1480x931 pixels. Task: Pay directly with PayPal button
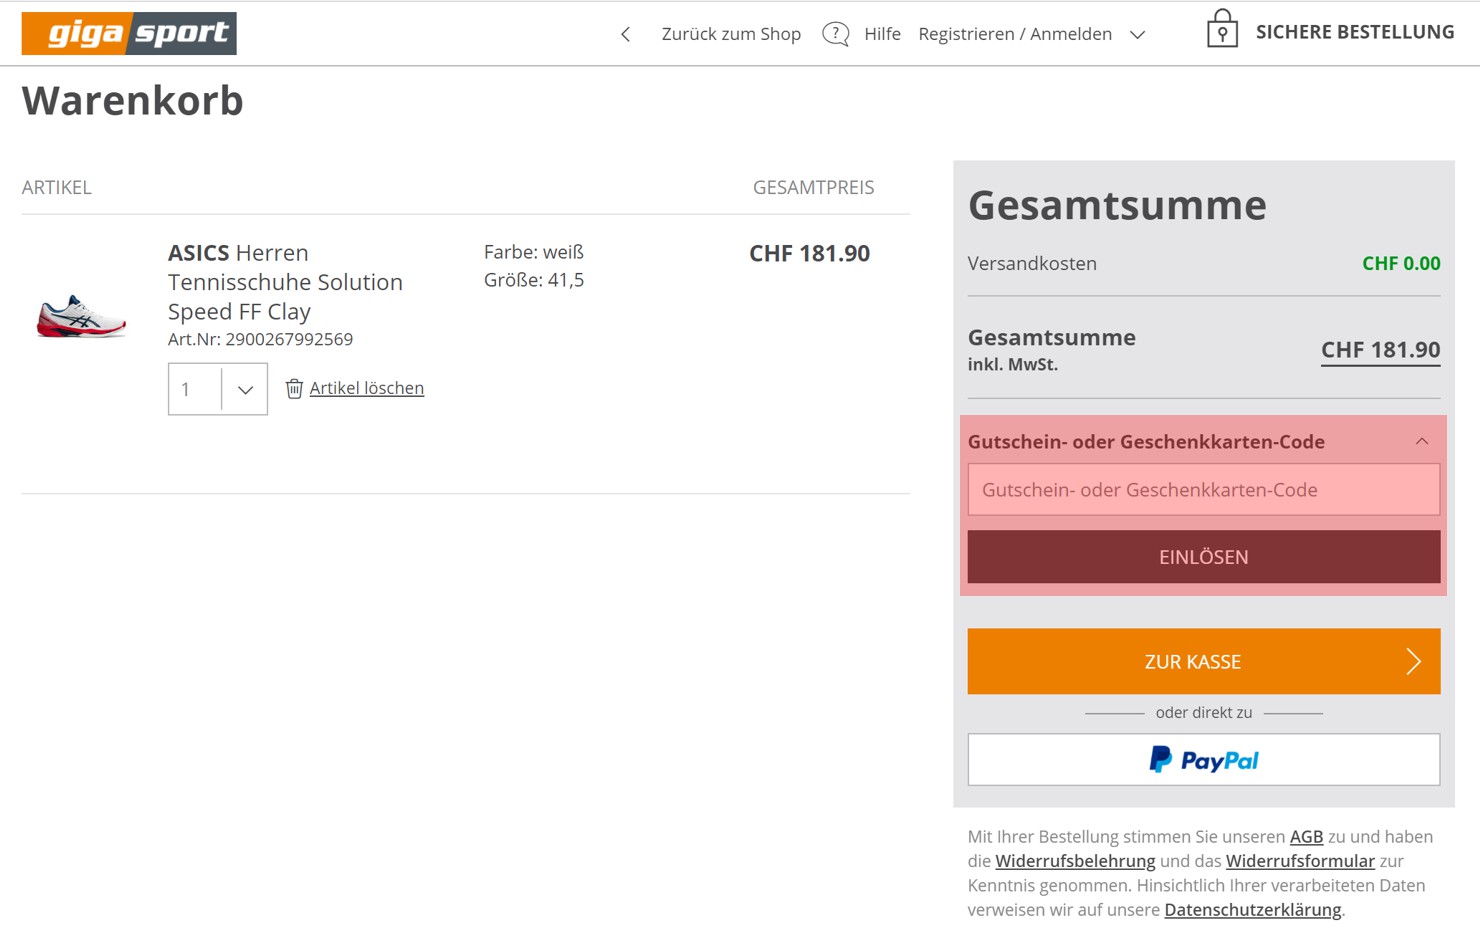click(1204, 760)
